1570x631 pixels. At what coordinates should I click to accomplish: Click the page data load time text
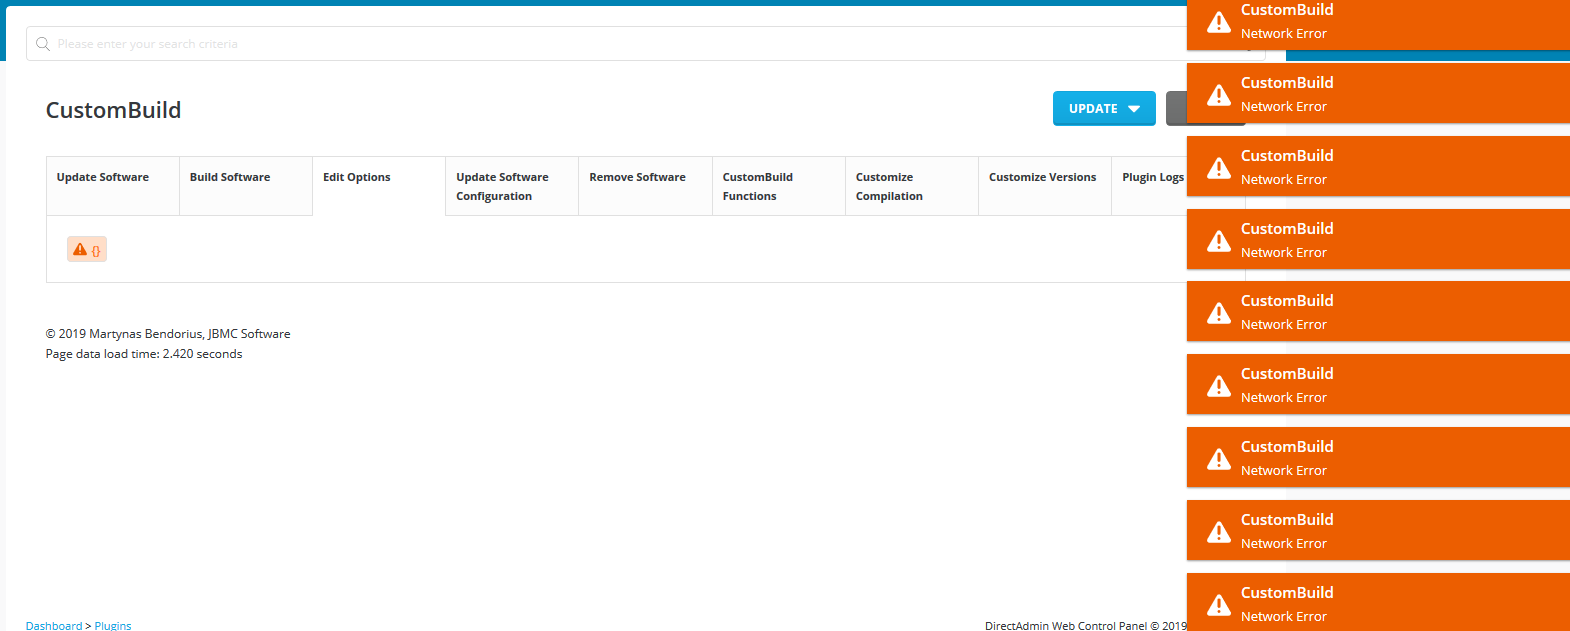pos(144,354)
